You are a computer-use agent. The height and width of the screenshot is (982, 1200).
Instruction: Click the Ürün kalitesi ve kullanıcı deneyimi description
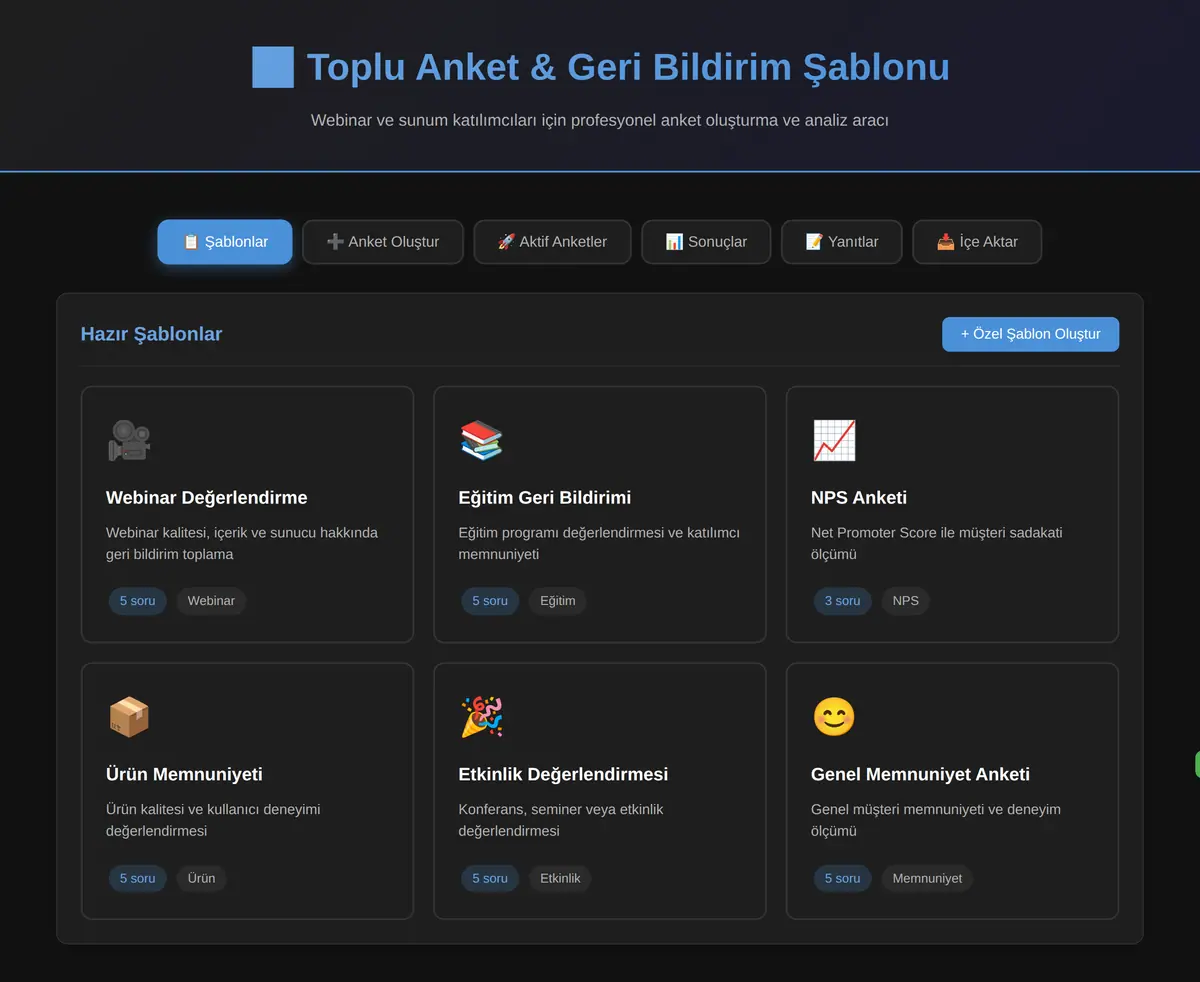click(213, 820)
